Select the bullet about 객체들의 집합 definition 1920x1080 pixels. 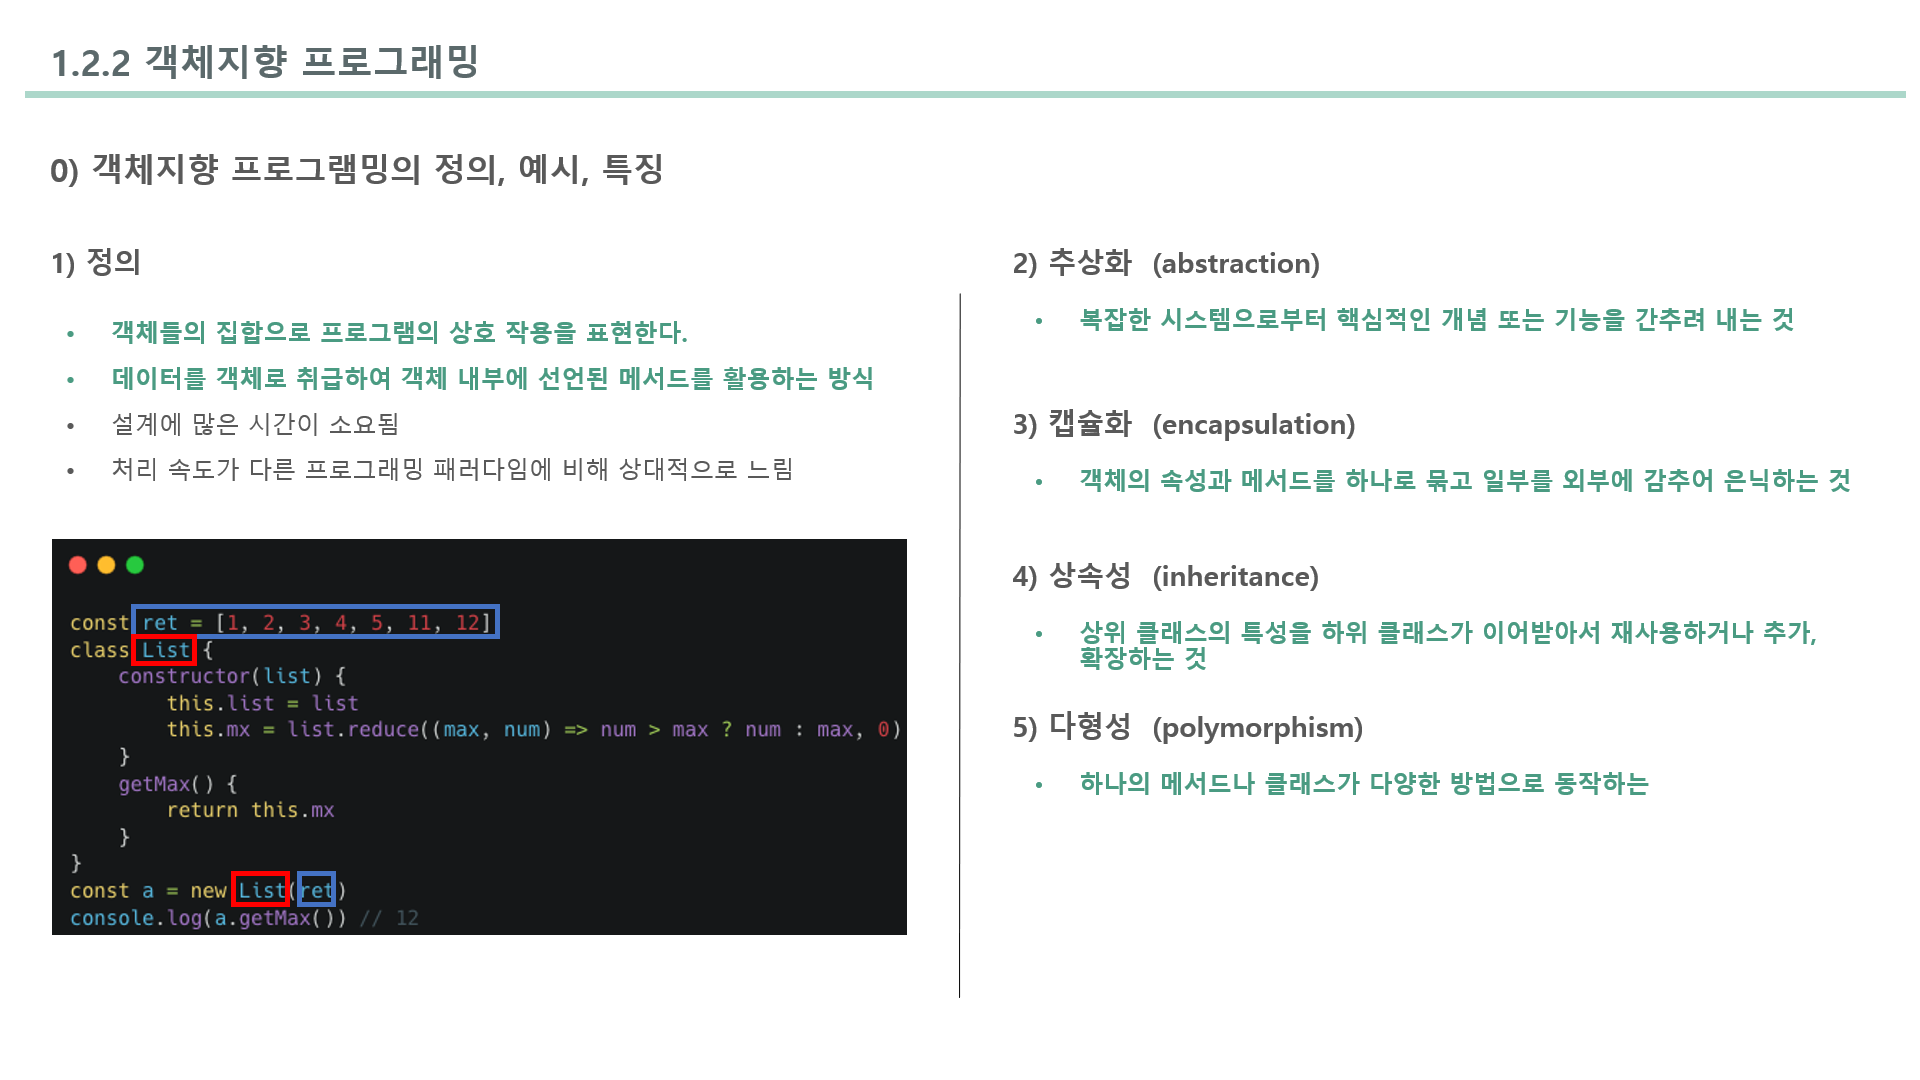398,332
